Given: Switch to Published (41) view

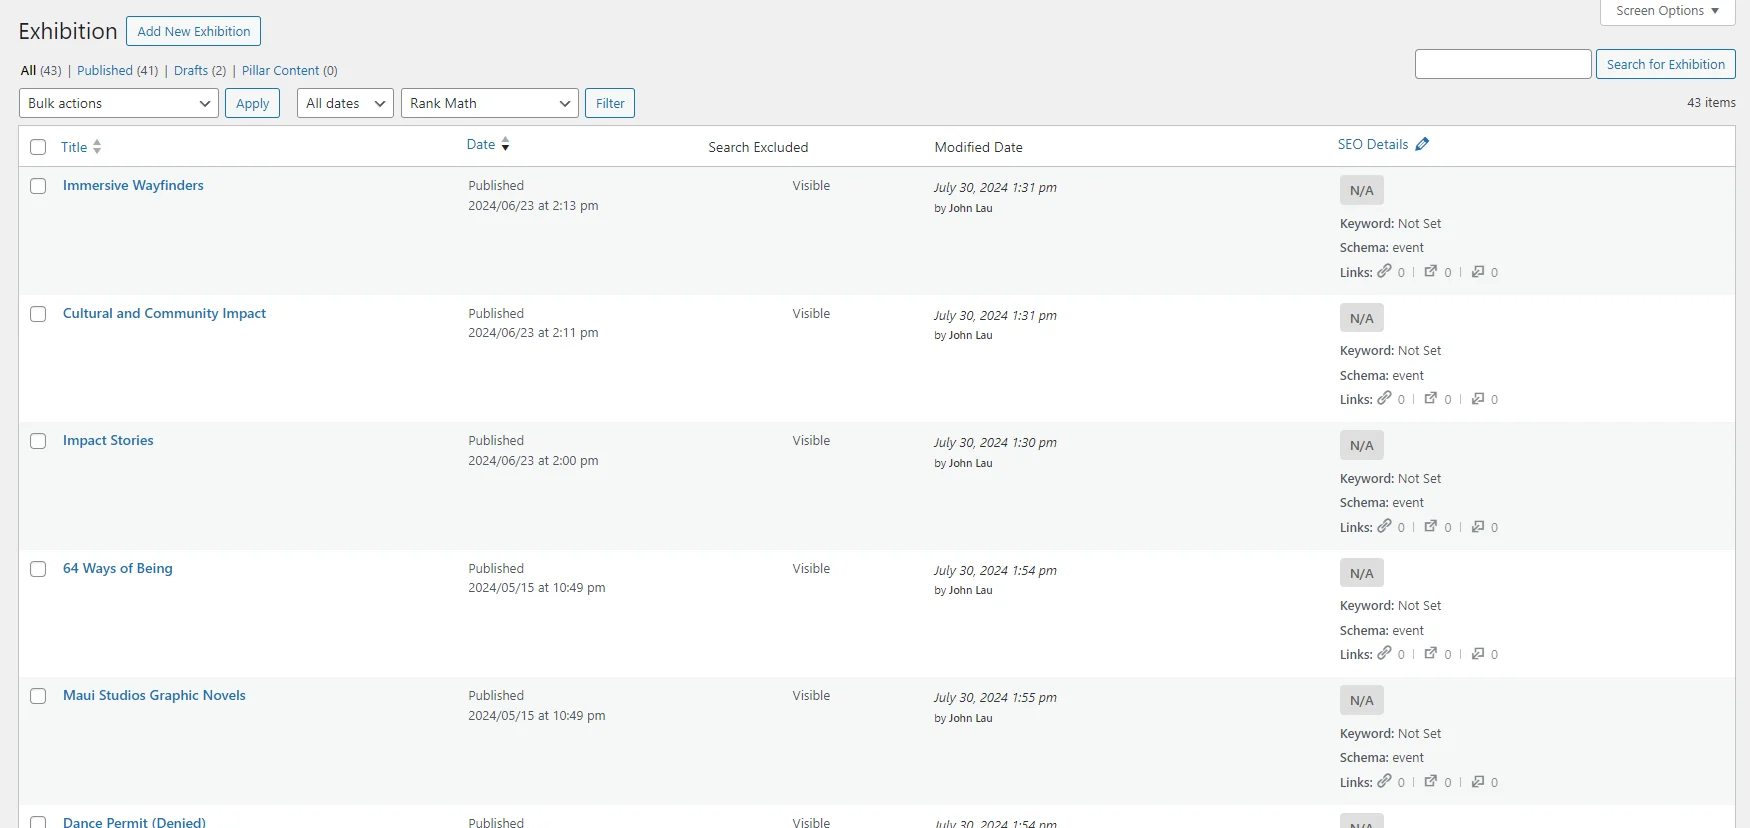Looking at the screenshot, I should (x=117, y=70).
